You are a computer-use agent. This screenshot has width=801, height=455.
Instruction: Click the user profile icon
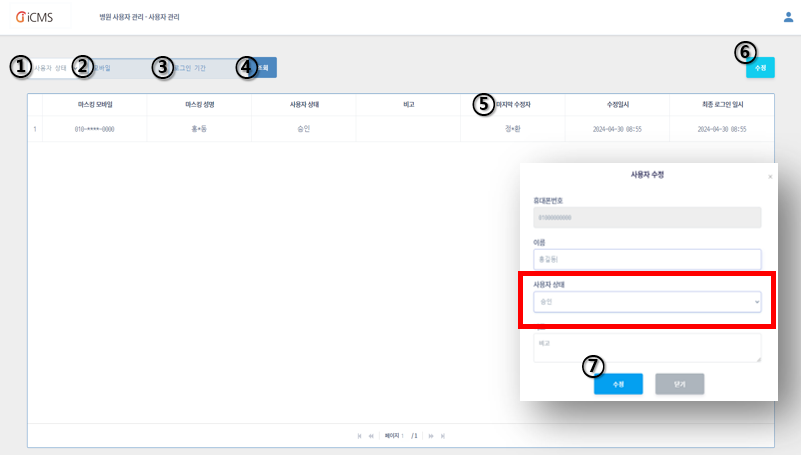[788, 17]
